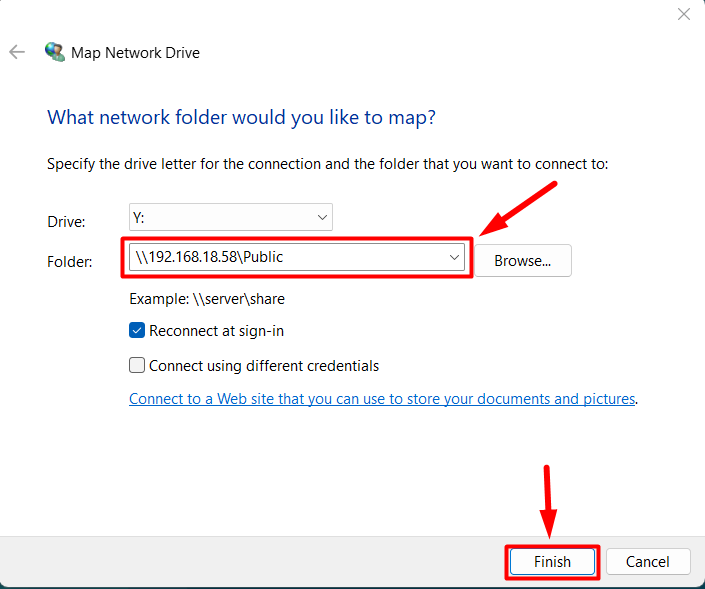Viewport: 705px width, 589px height.
Task: Click the Connect using different credentials label
Action: (264, 366)
